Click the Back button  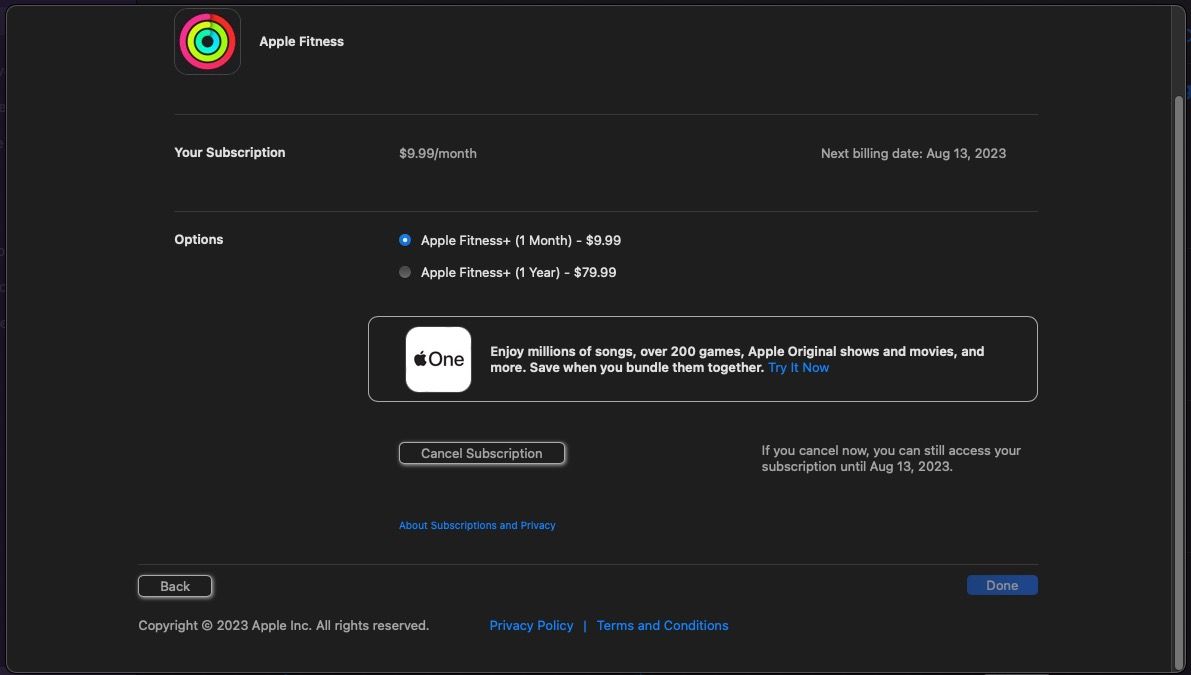pos(174,585)
